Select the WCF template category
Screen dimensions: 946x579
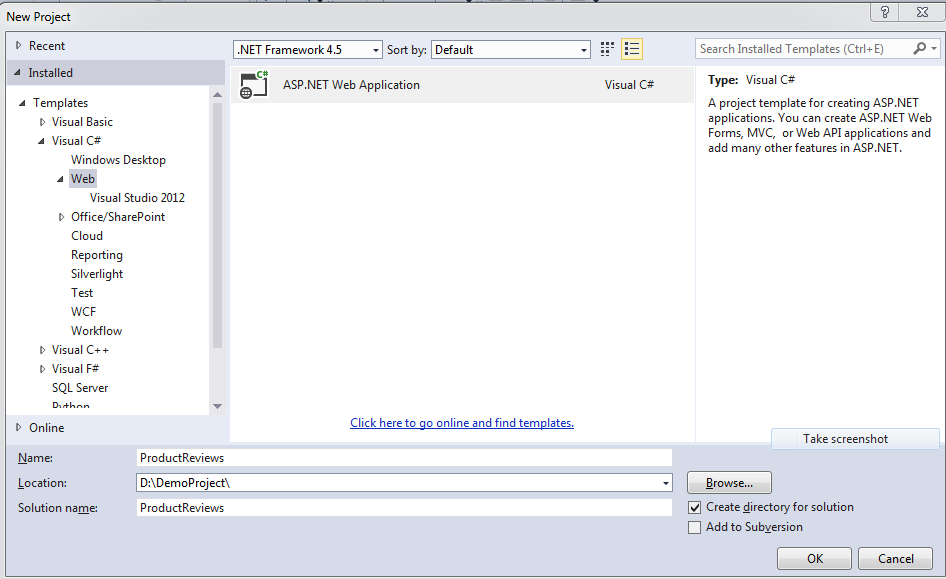(83, 312)
